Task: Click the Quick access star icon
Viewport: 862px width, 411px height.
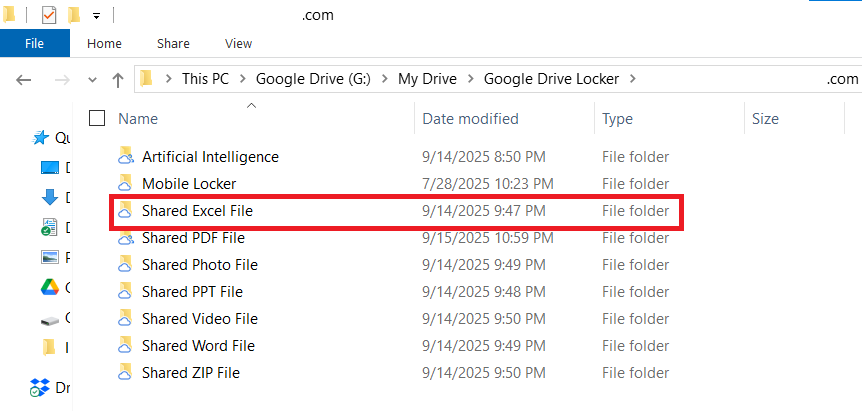Action: pos(41,138)
